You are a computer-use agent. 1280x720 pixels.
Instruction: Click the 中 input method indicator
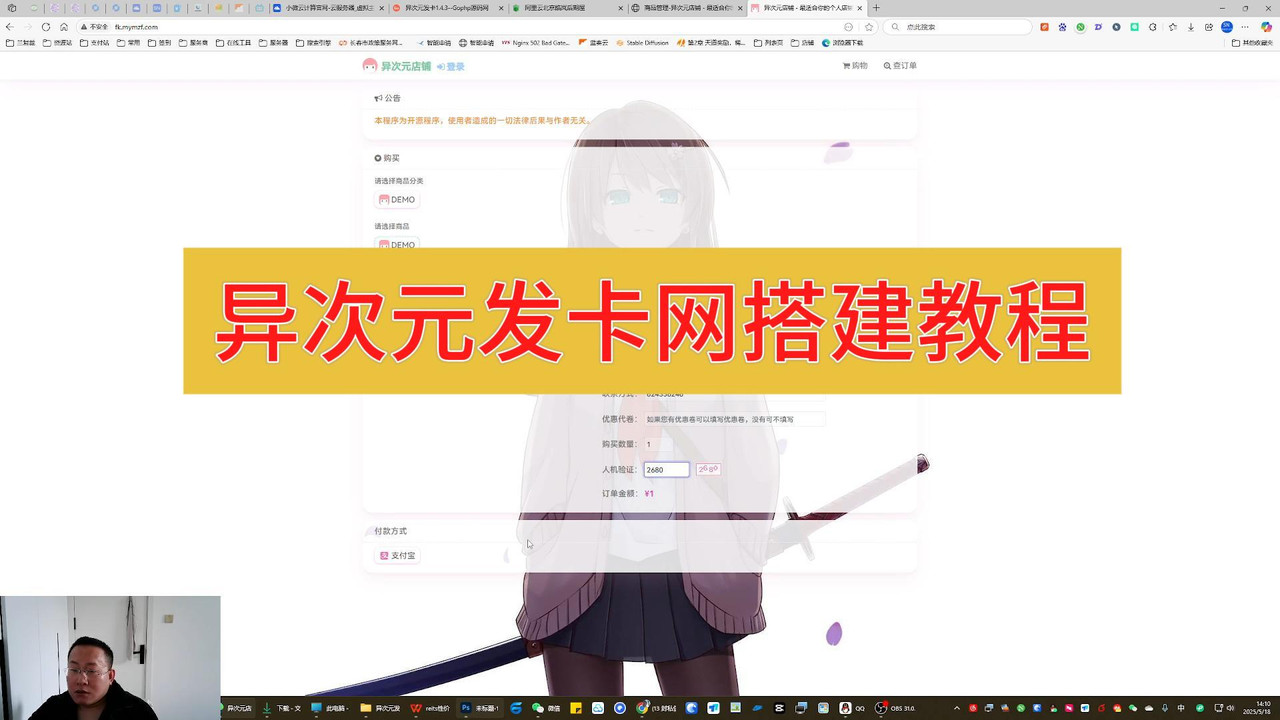[x=1182, y=708]
